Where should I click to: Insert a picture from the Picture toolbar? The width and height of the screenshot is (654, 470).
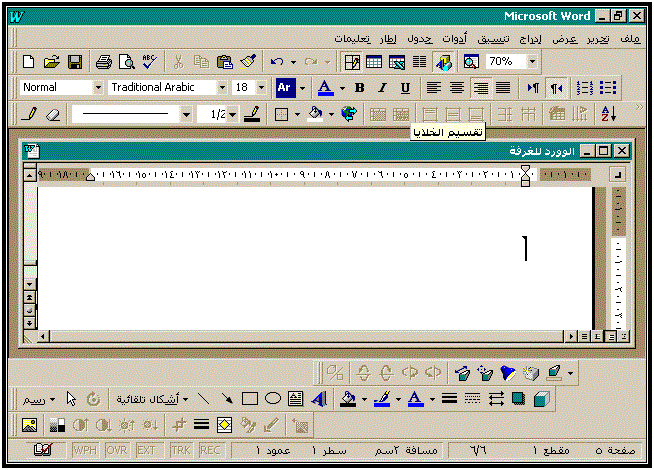pos(29,425)
